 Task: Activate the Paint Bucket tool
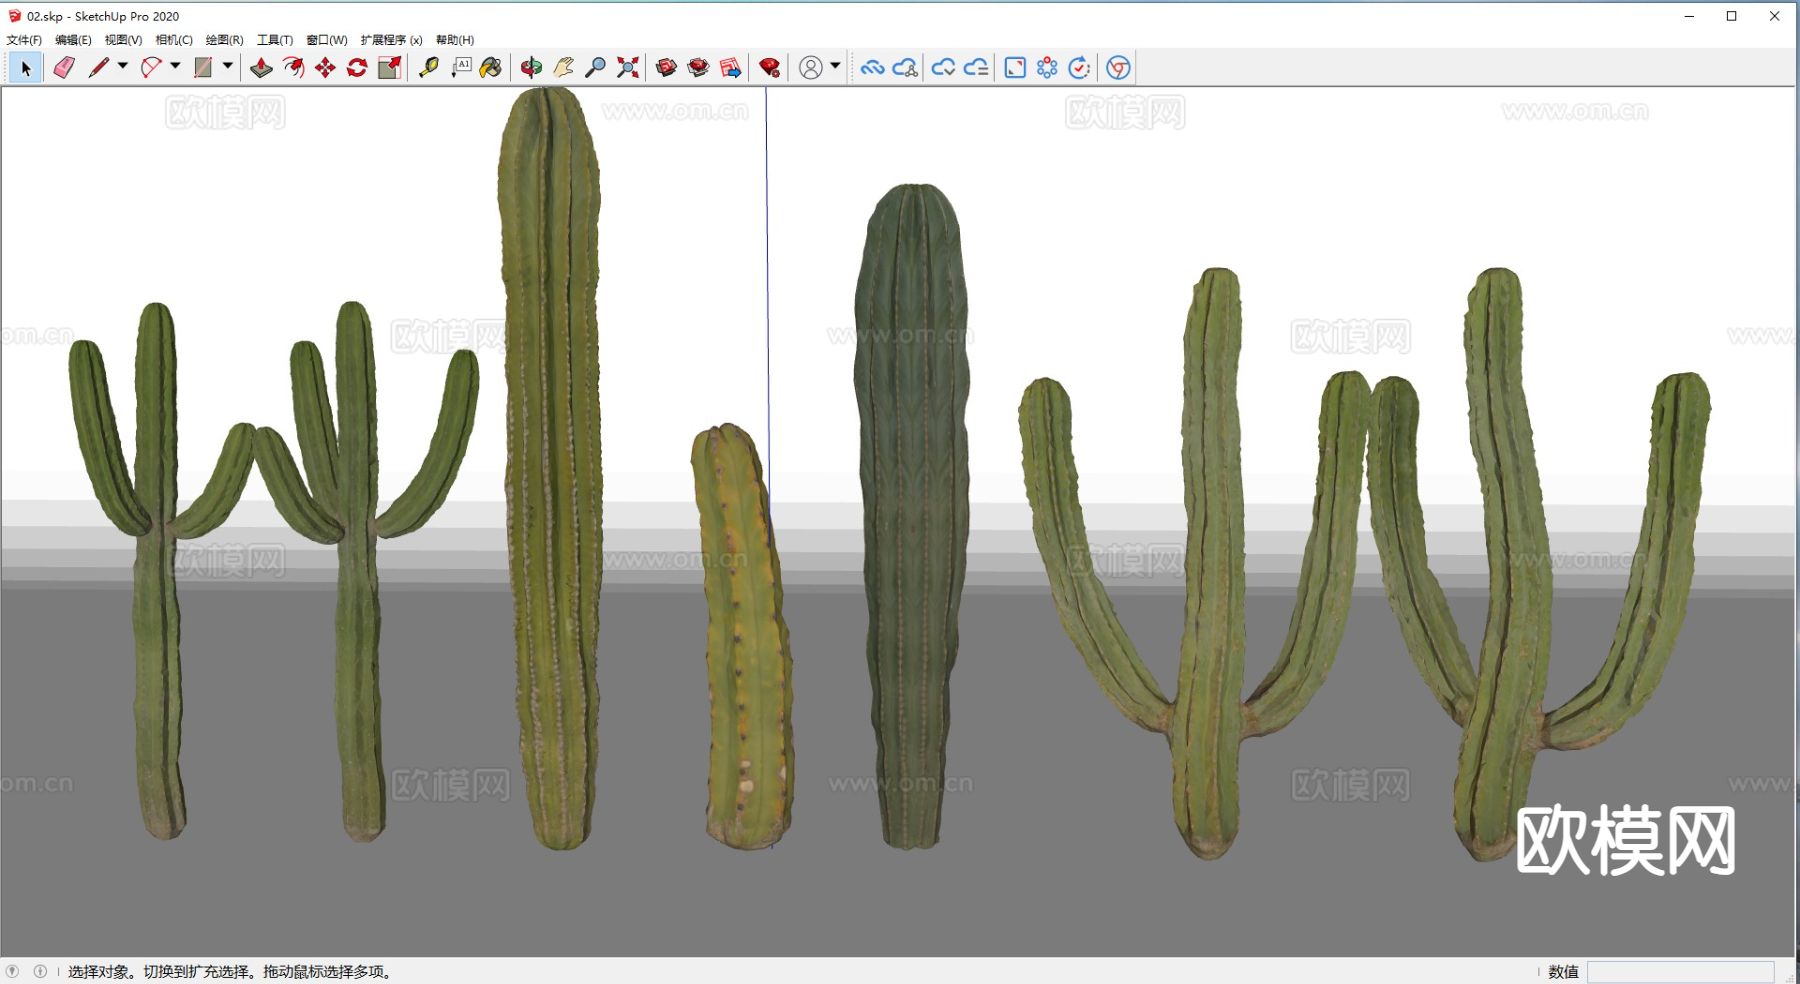pos(491,67)
